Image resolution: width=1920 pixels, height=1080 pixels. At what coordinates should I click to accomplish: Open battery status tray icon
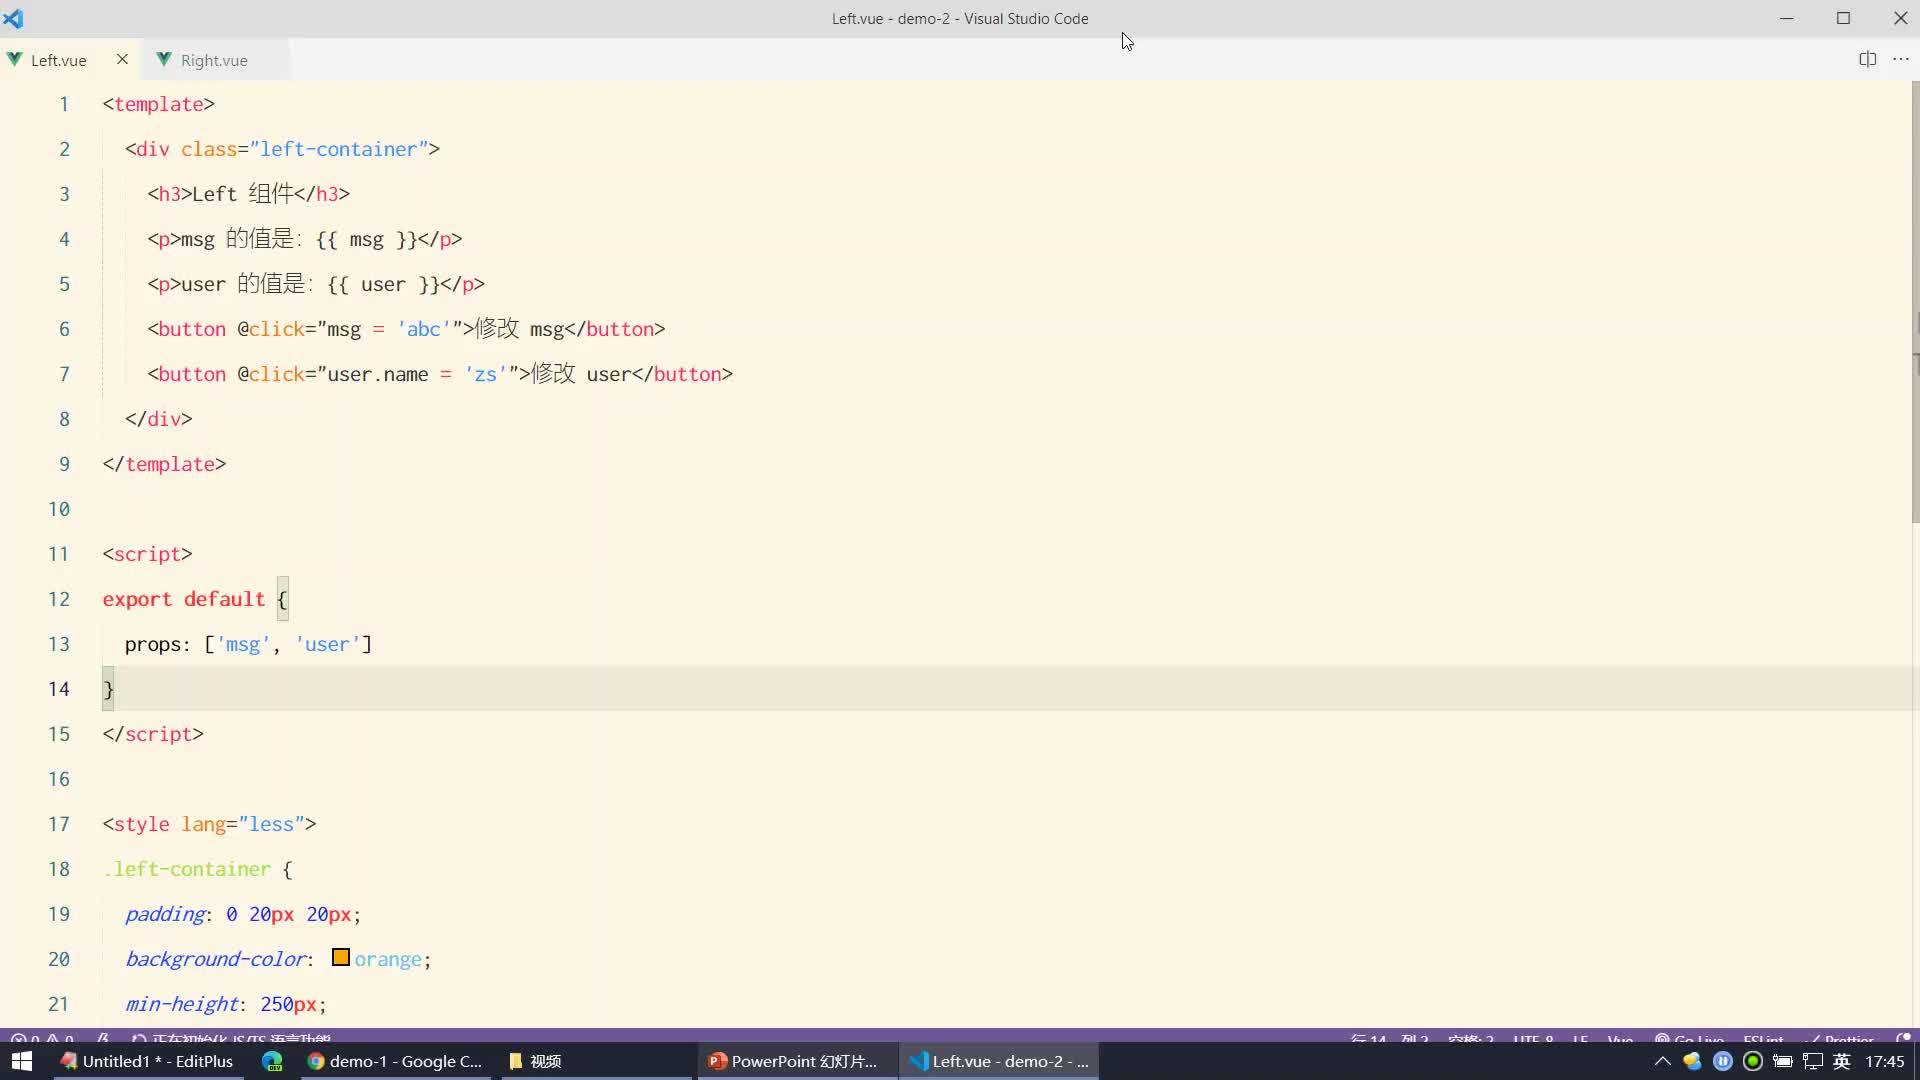[1782, 1061]
